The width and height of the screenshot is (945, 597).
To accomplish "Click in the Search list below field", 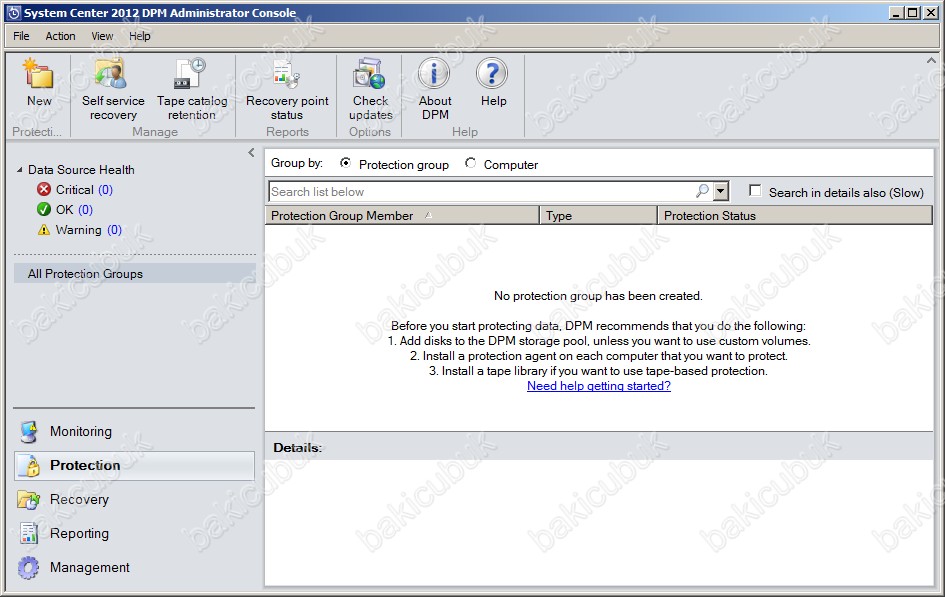I will [x=480, y=192].
